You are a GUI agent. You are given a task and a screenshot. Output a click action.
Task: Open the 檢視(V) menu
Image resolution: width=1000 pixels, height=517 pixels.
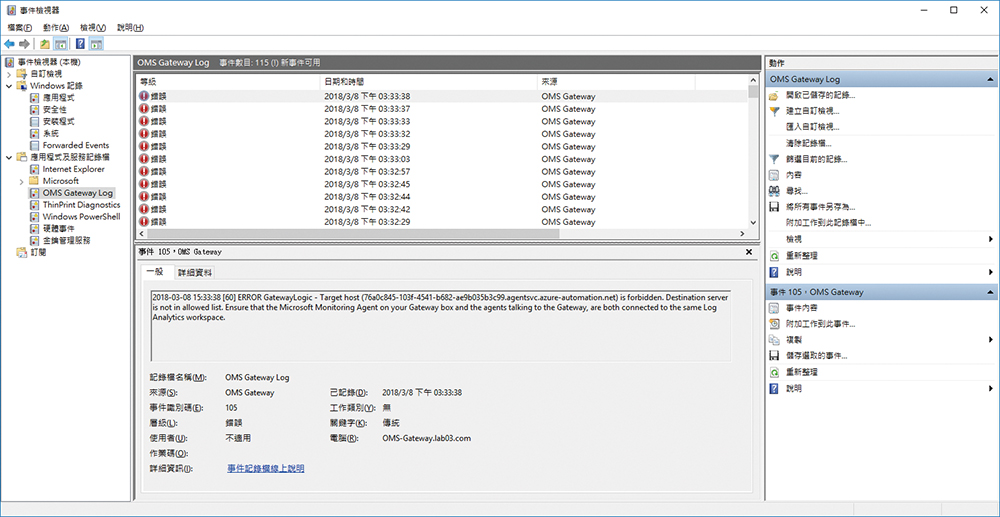click(93, 28)
